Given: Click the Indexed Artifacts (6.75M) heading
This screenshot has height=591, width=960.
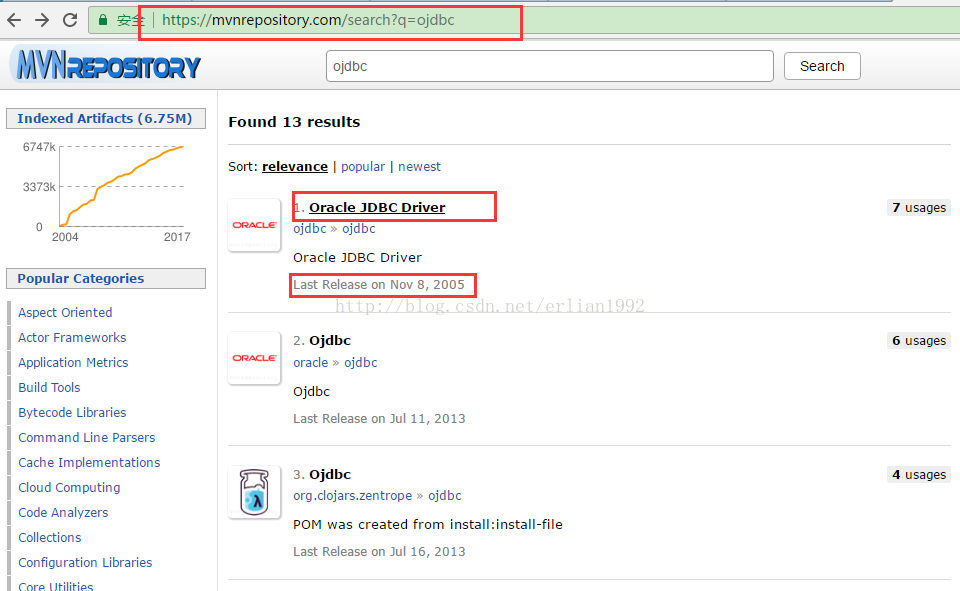Looking at the screenshot, I should (105, 119).
